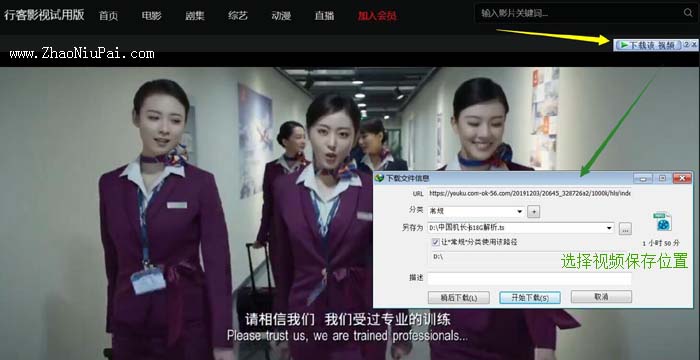Click the video file type icon in the dialog
This screenshot has height=360, width=700.
pyautogui.click(x=662, y=222)
